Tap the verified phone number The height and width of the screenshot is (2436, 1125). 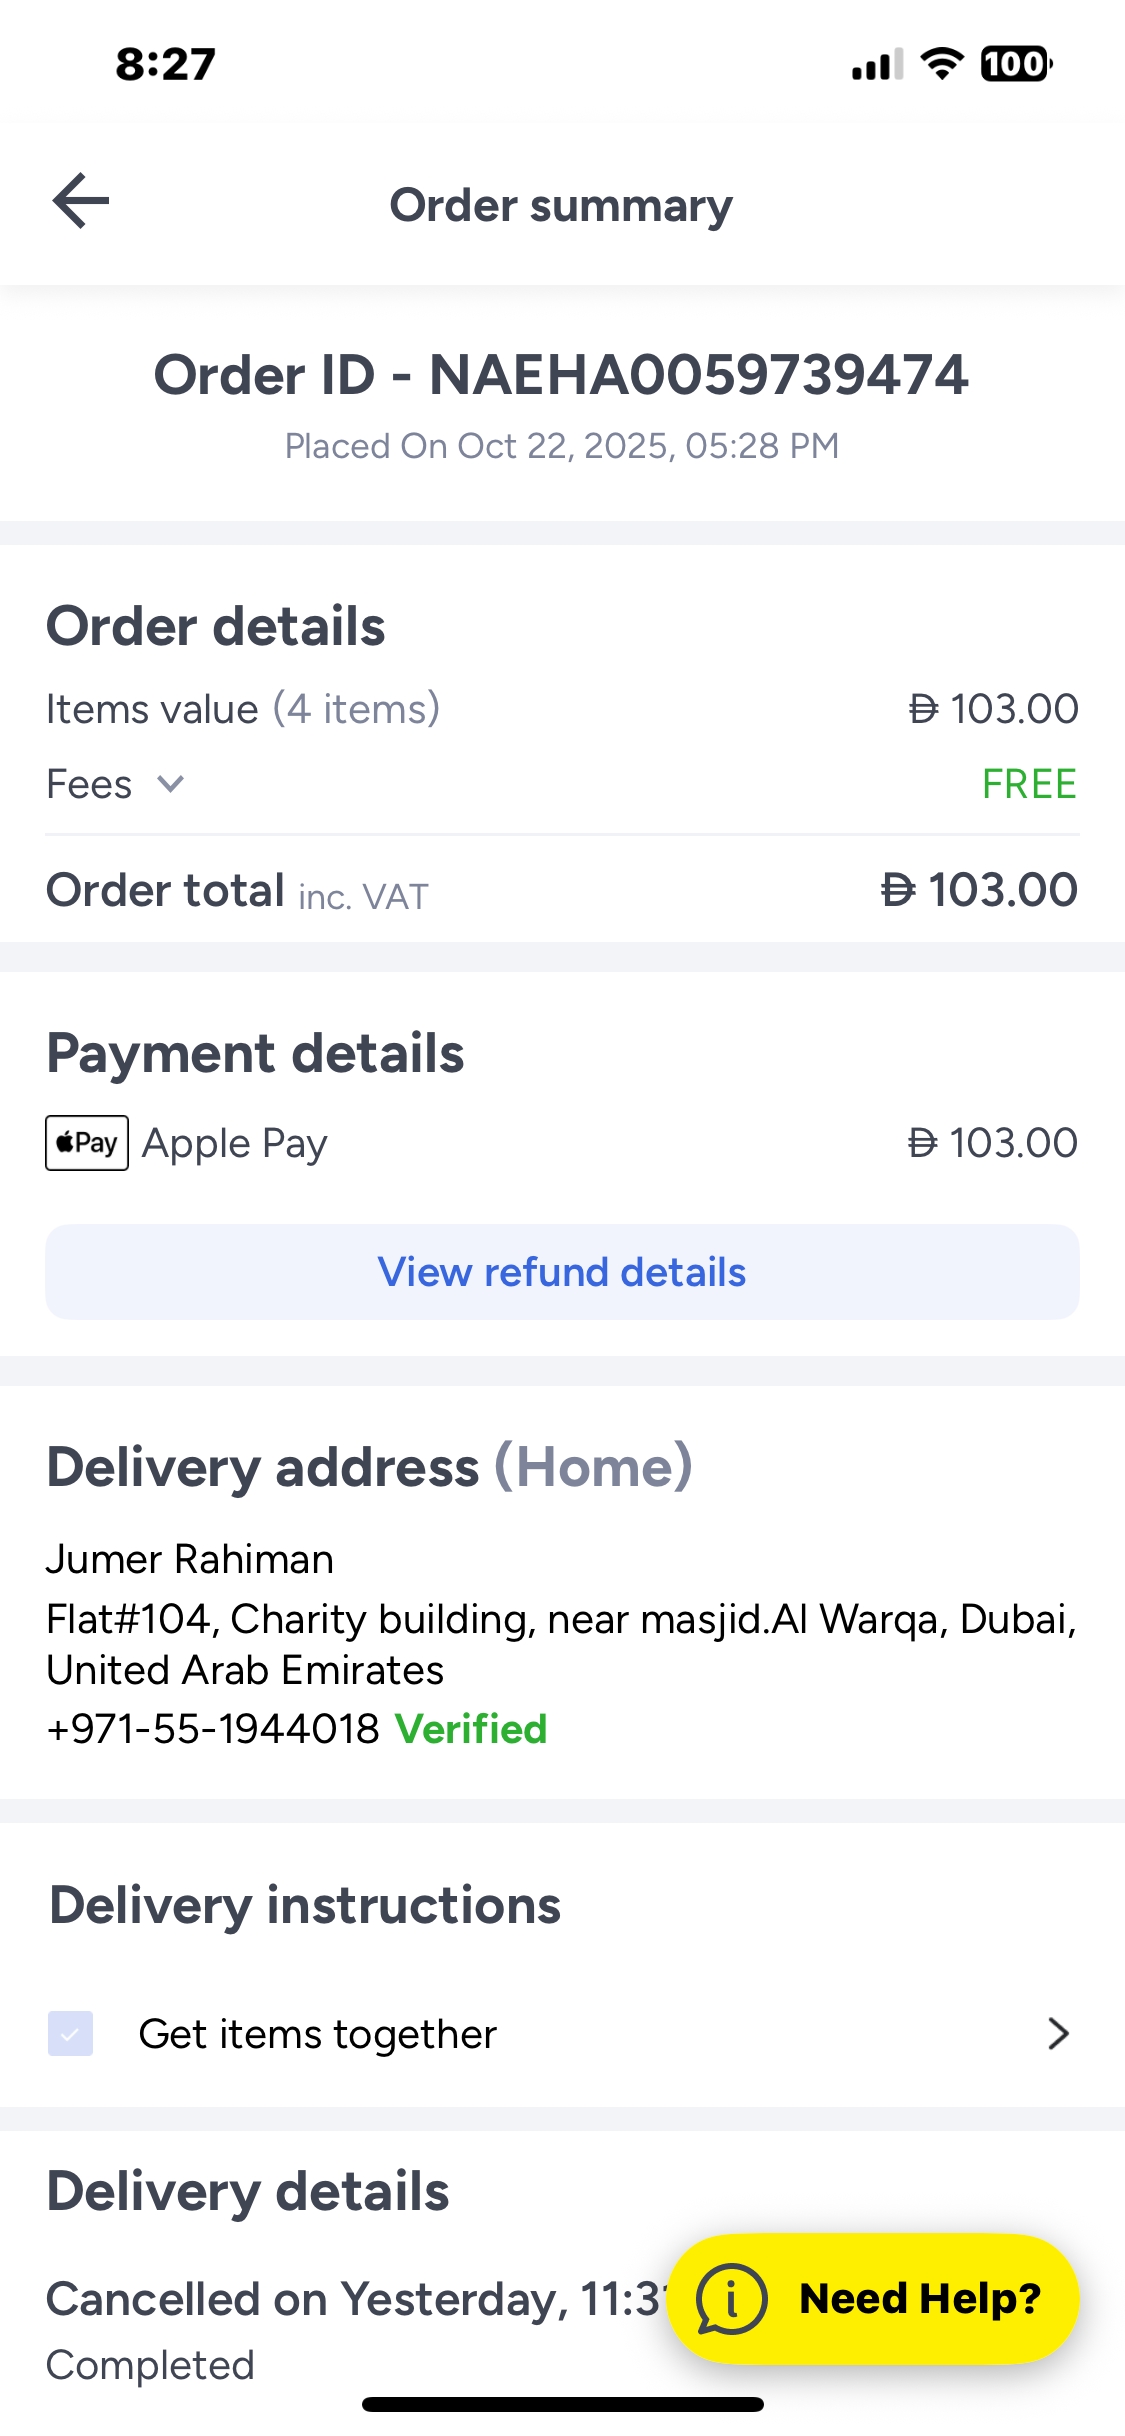213,1729
